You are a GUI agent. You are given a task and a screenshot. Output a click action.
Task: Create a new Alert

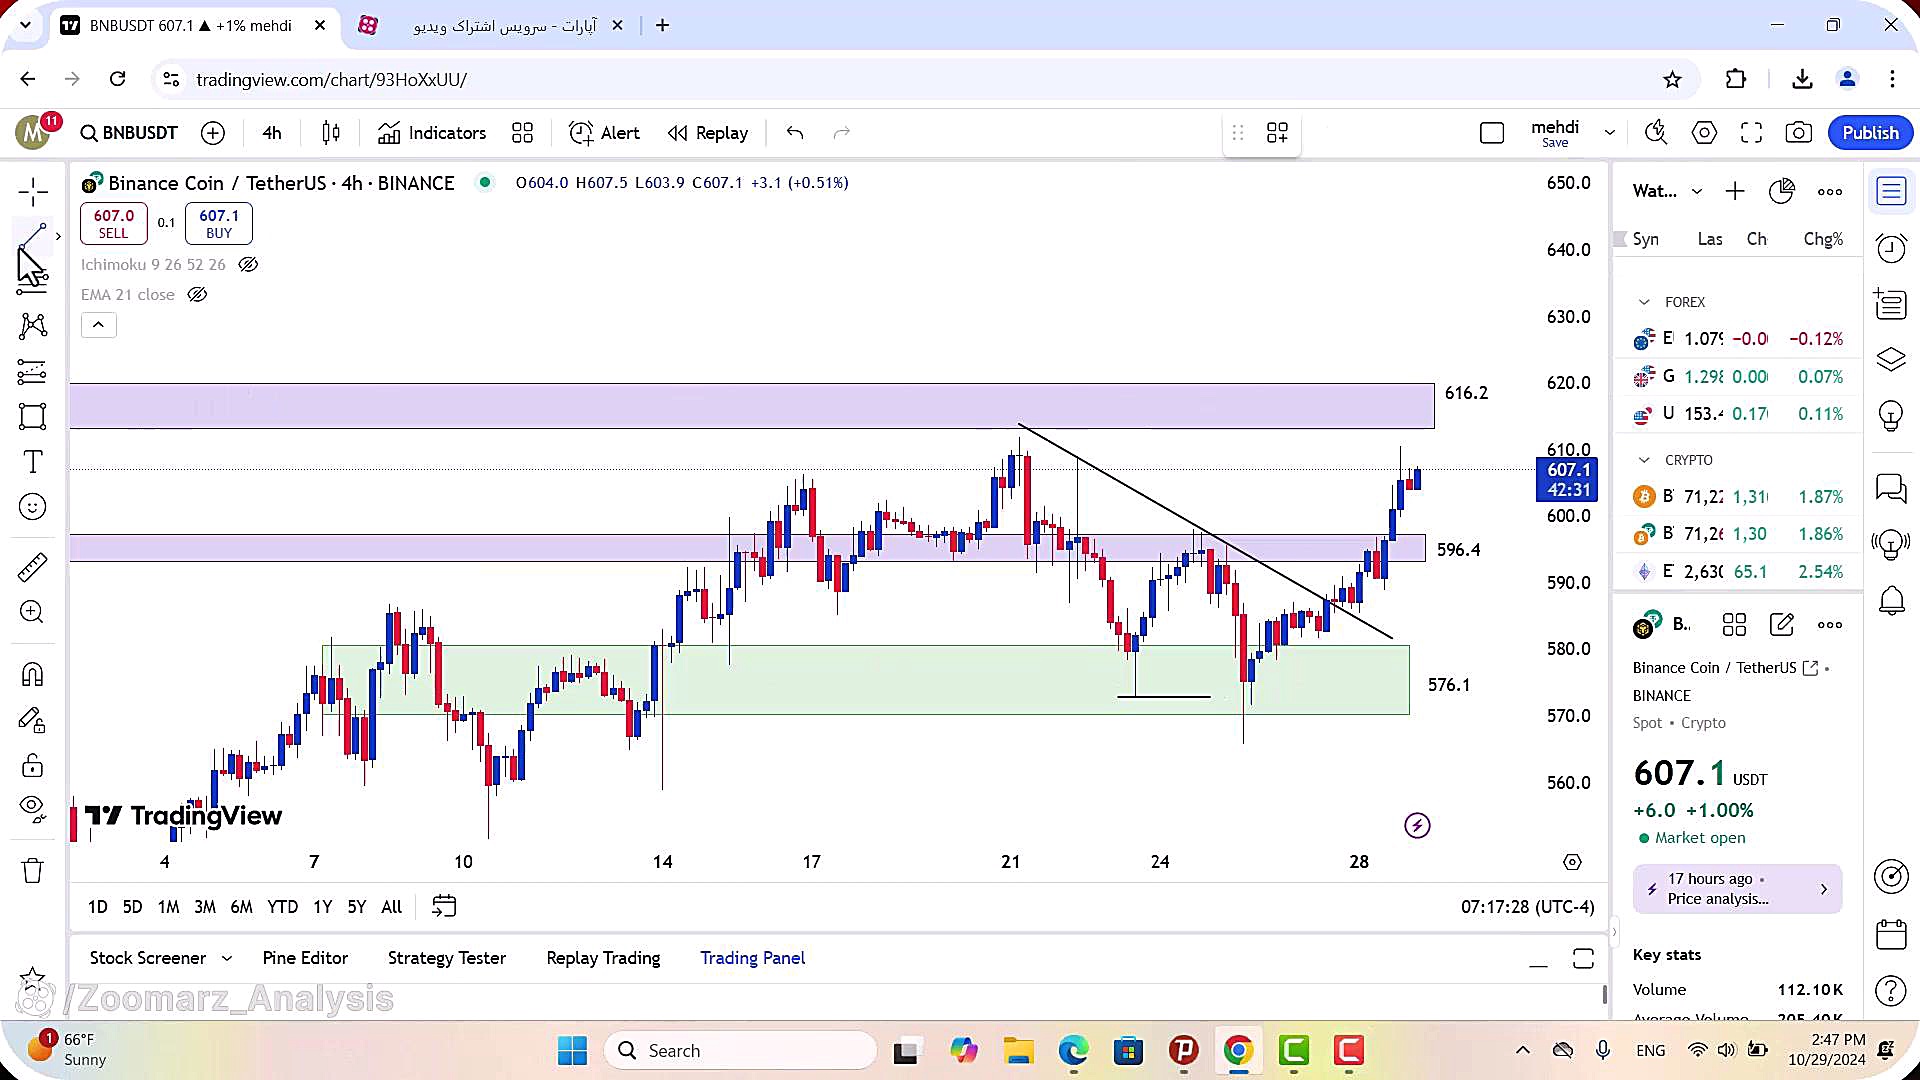(604, 133)
